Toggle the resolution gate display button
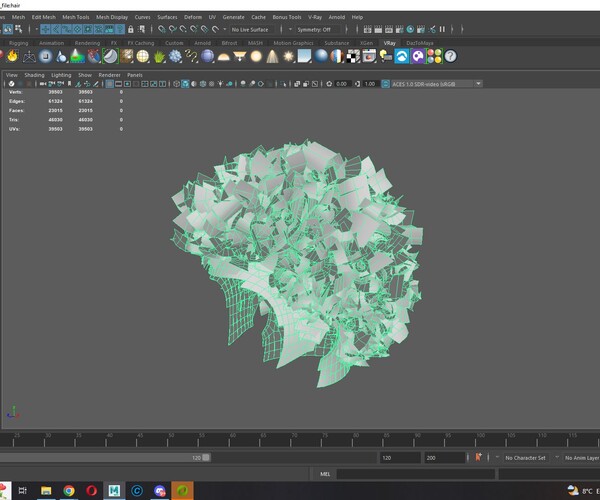The height and width of the screenshot is (500, 600). tap(127, 84)
